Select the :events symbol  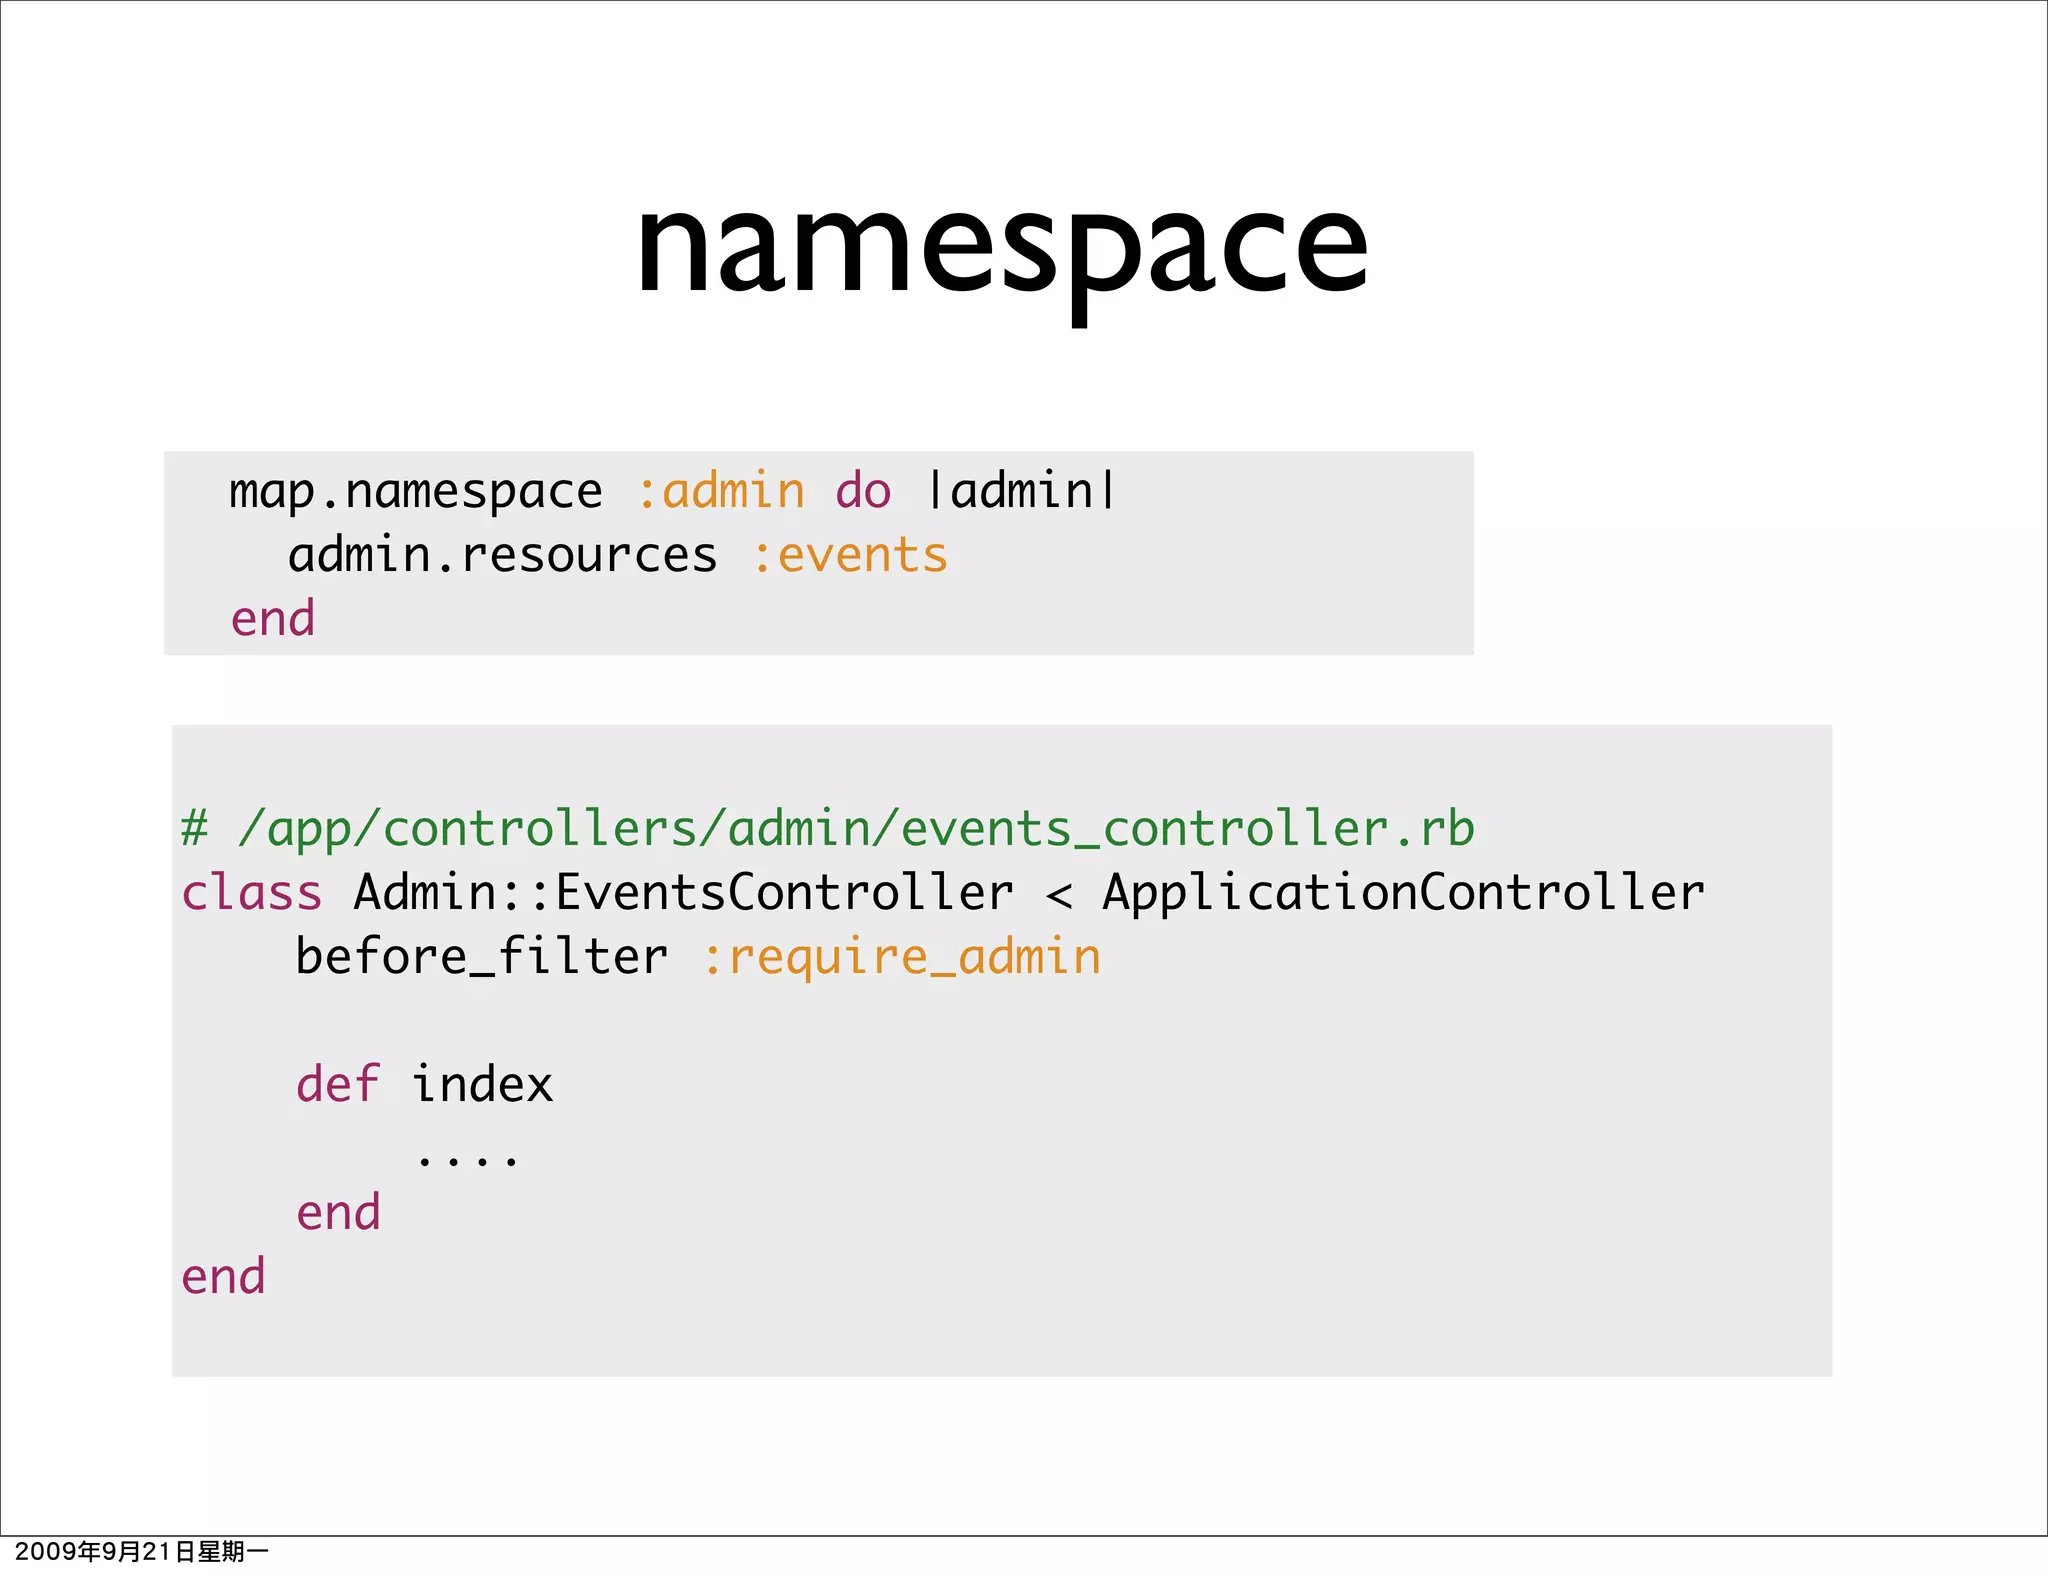point(849,556)
